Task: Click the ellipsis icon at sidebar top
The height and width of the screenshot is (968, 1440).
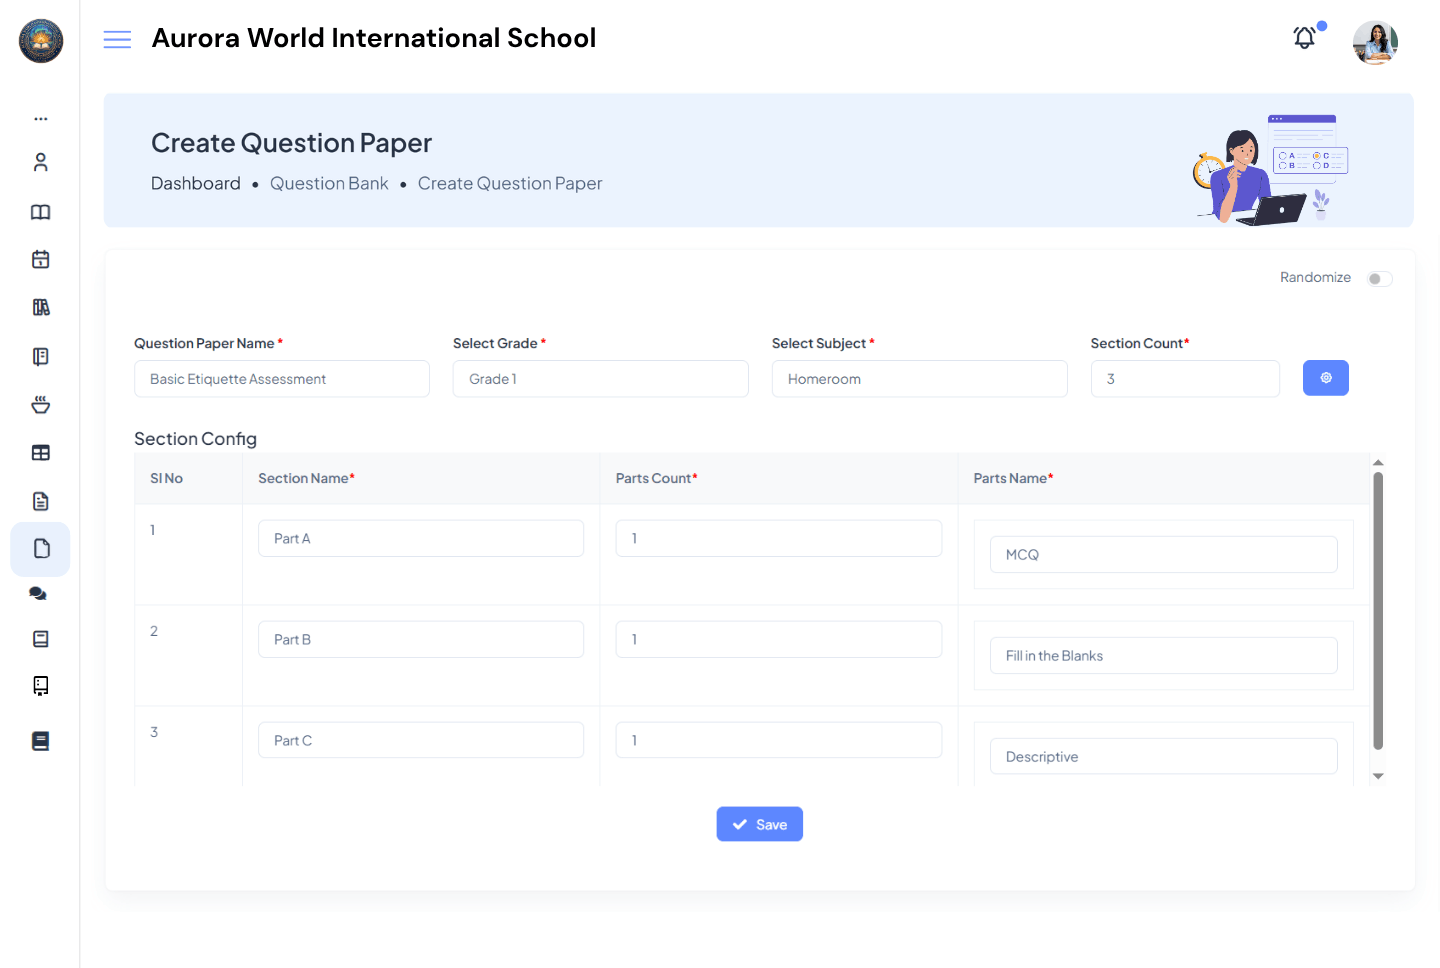Action: click(x=40, y=117)
